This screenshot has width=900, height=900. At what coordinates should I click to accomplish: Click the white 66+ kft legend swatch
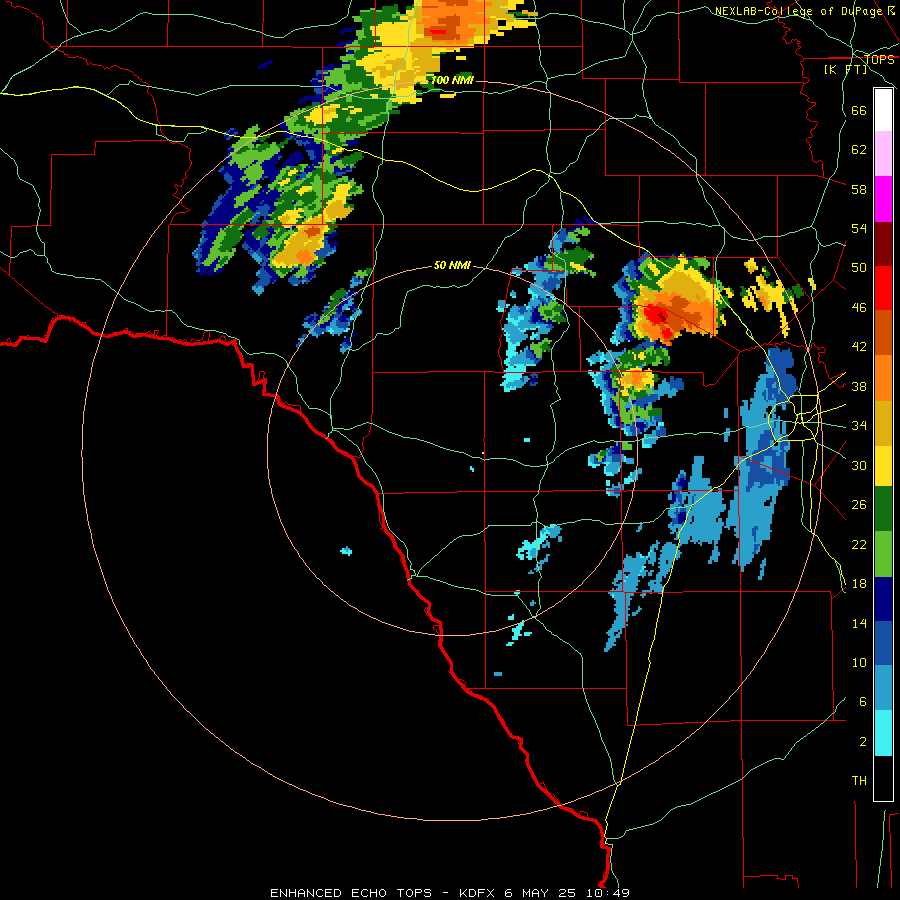click(x=883, y=110)
